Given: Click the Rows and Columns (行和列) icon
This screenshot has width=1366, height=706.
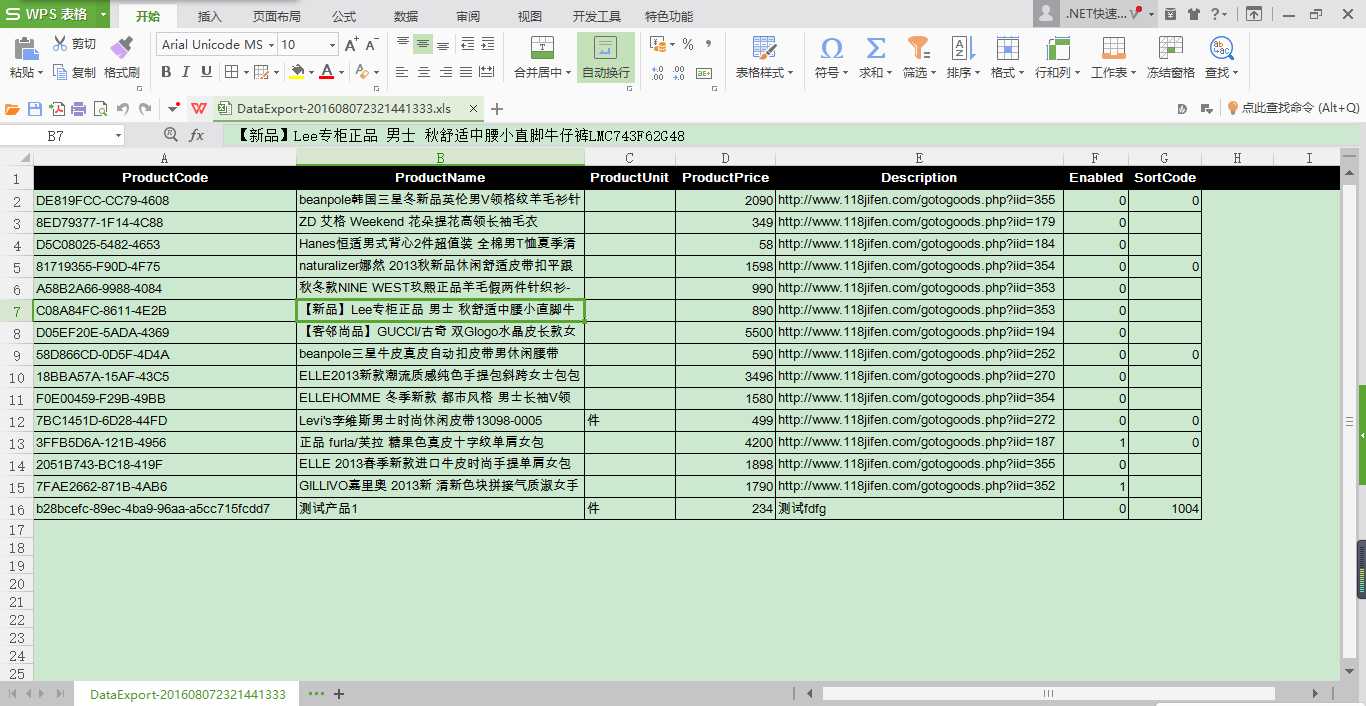Looking at the screenshot, I should tap(1057, 48).
